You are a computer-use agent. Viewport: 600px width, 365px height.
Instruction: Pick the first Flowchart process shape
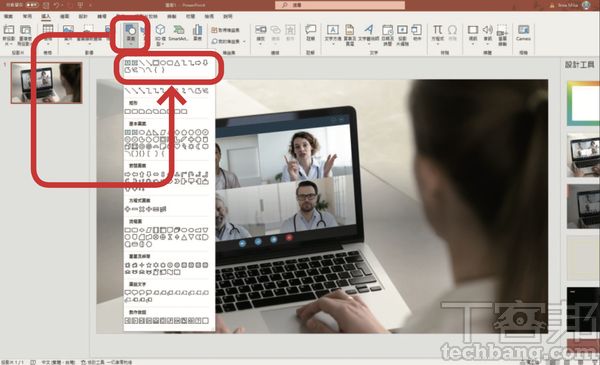click(128, 230)
